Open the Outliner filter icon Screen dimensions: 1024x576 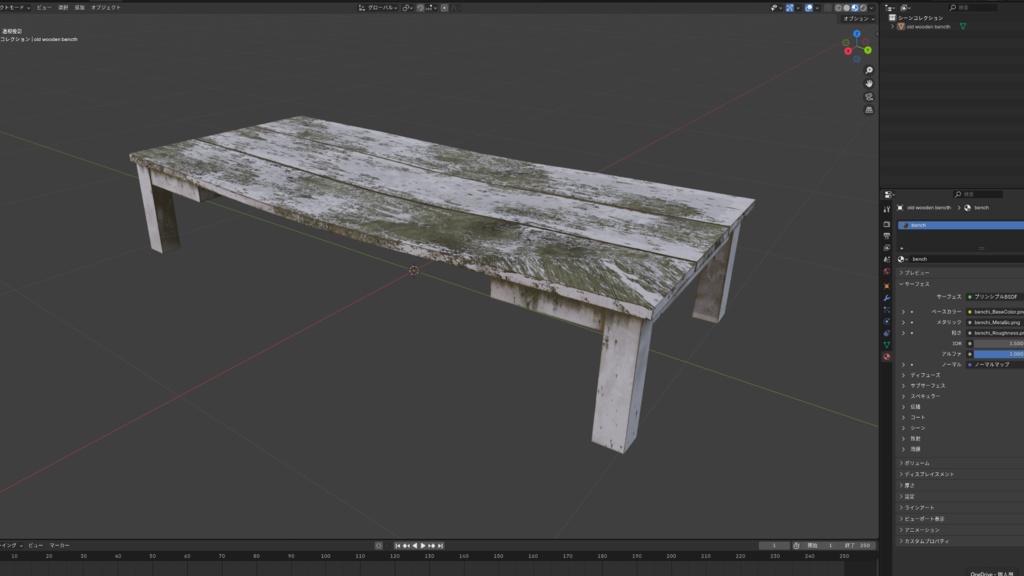coord(904,7)
